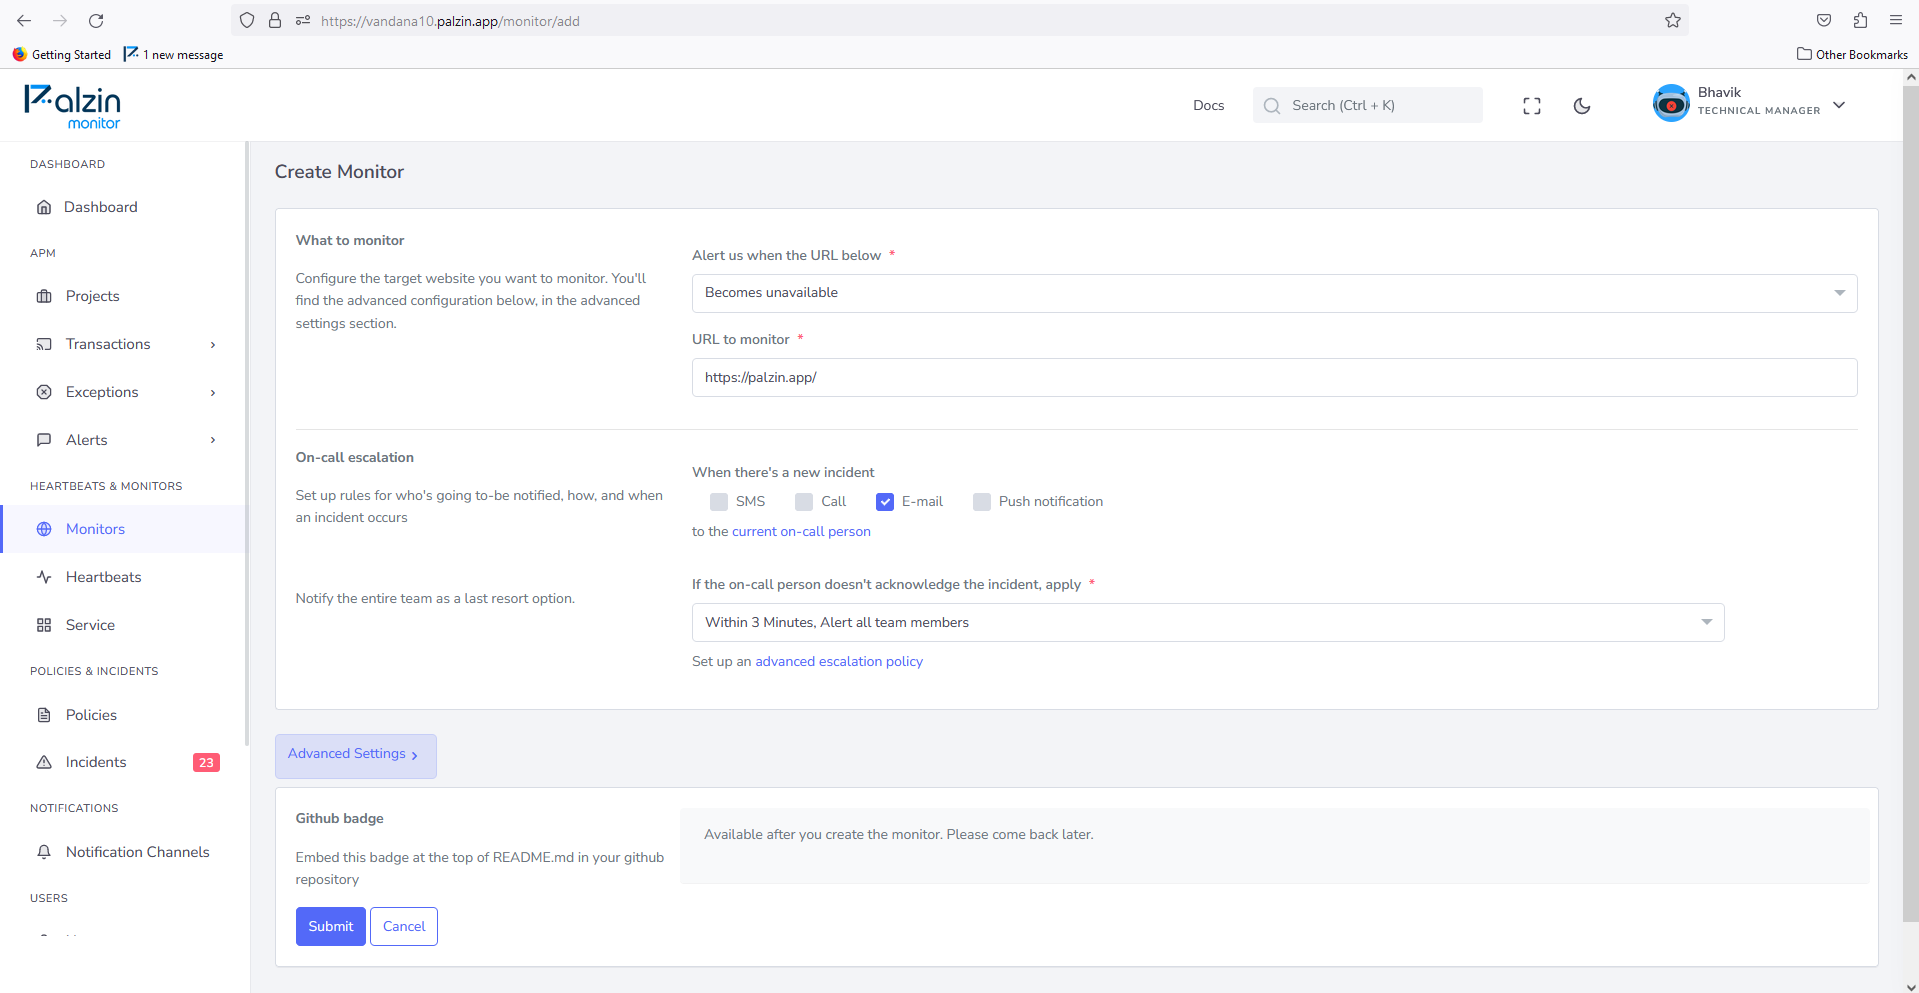Open the Palzin monitor logo home
Screen dimensions: 1919x993
(72, 106)
